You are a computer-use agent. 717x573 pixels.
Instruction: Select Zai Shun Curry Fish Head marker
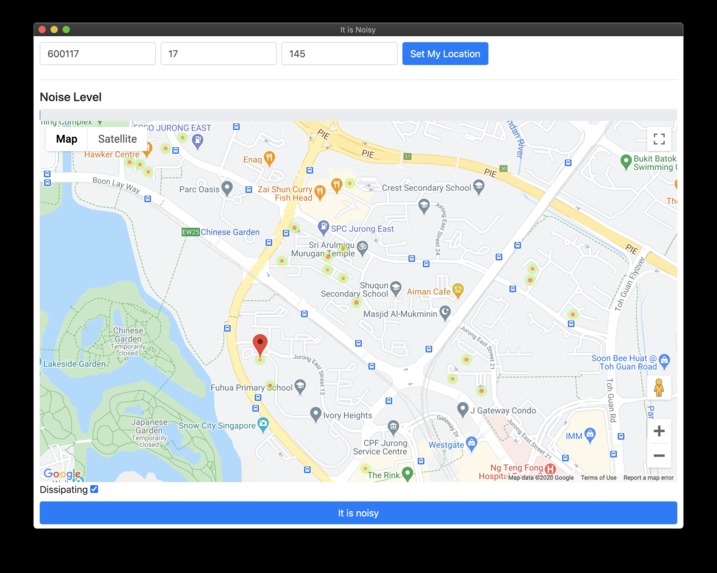[320, 192]
